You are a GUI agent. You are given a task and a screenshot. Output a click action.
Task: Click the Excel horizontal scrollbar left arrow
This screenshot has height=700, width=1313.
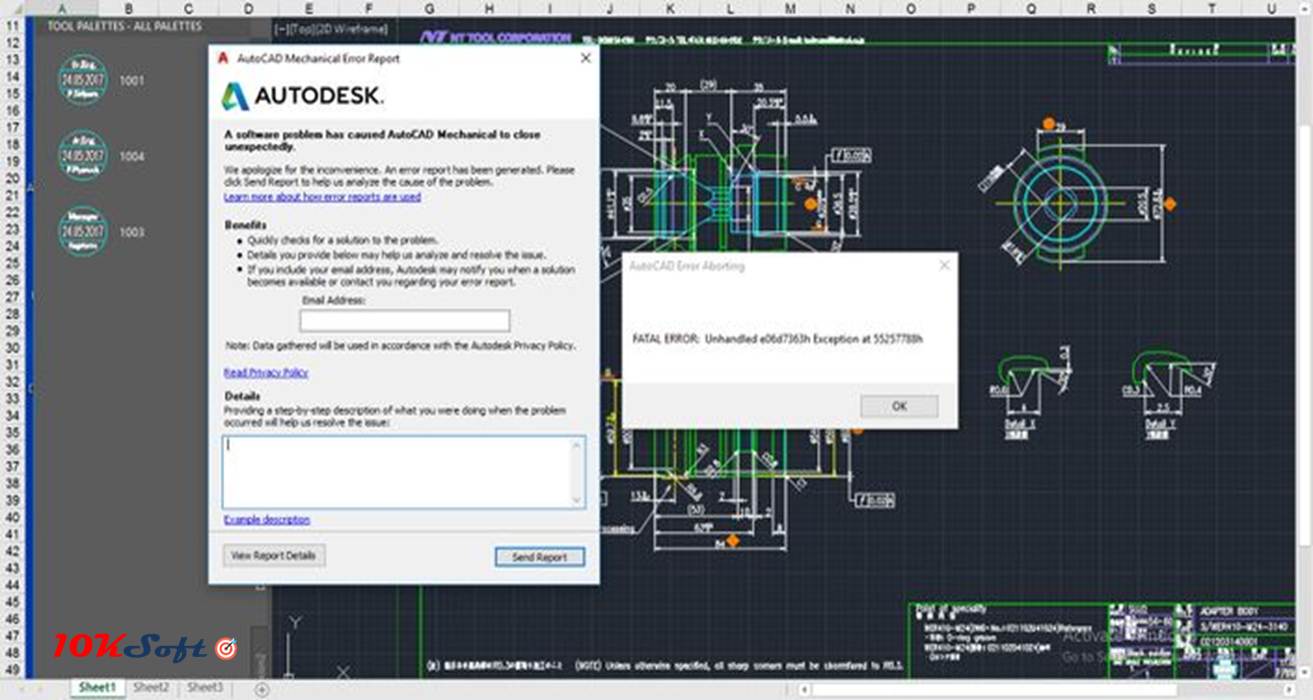[804, 689]
